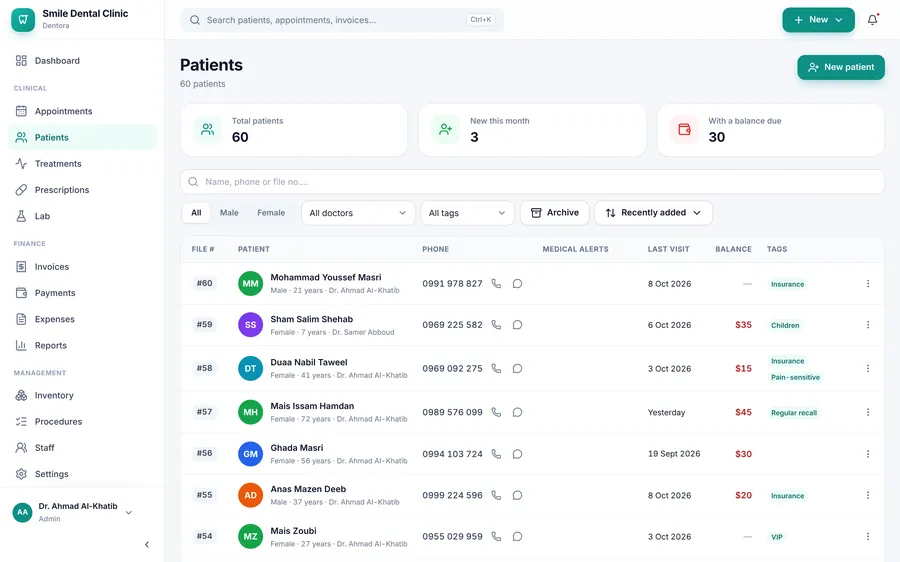Open the Recently added sort dropdown

pos(653,213)
